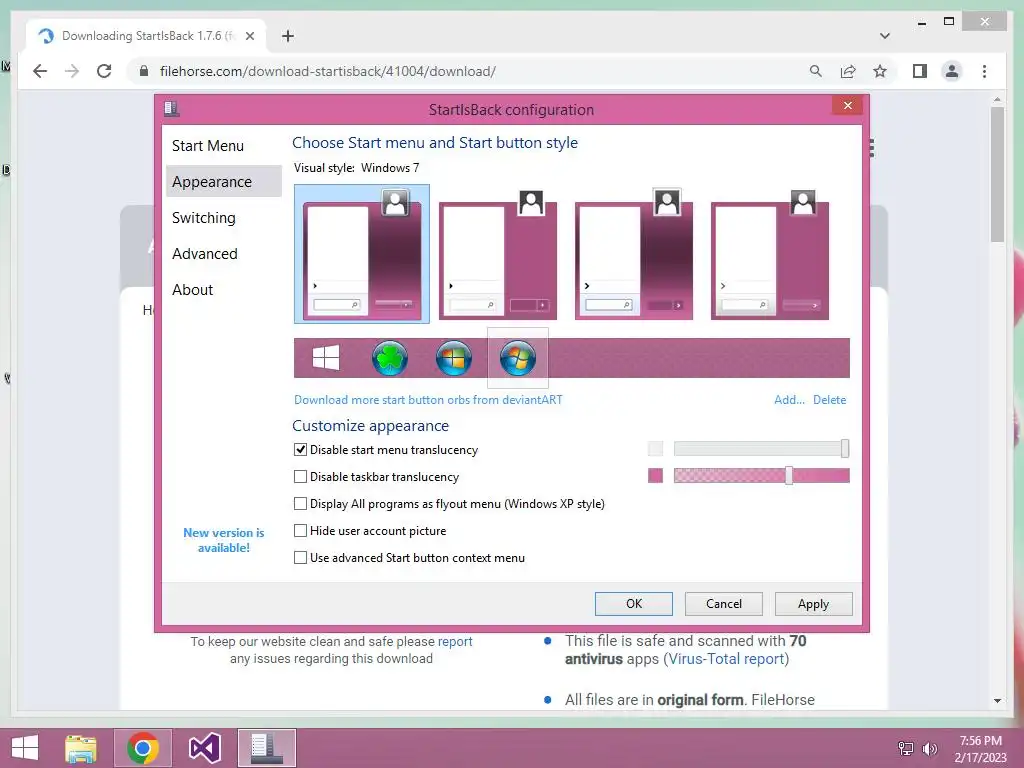The image size is (1024, 768).
Task: Click the page scrollbar up arrow
Action: tap(997, 100)
